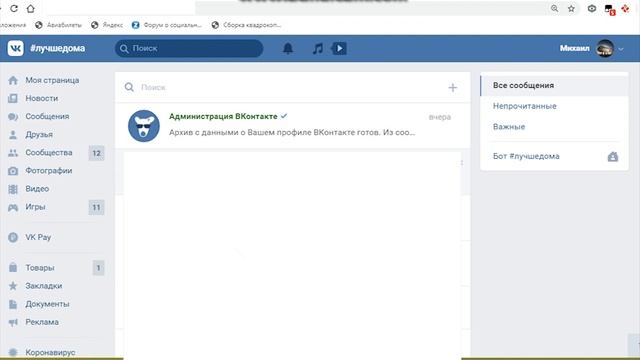Open the Яндекс bookmark
The image size is (640, 360).
coord(107,25)
